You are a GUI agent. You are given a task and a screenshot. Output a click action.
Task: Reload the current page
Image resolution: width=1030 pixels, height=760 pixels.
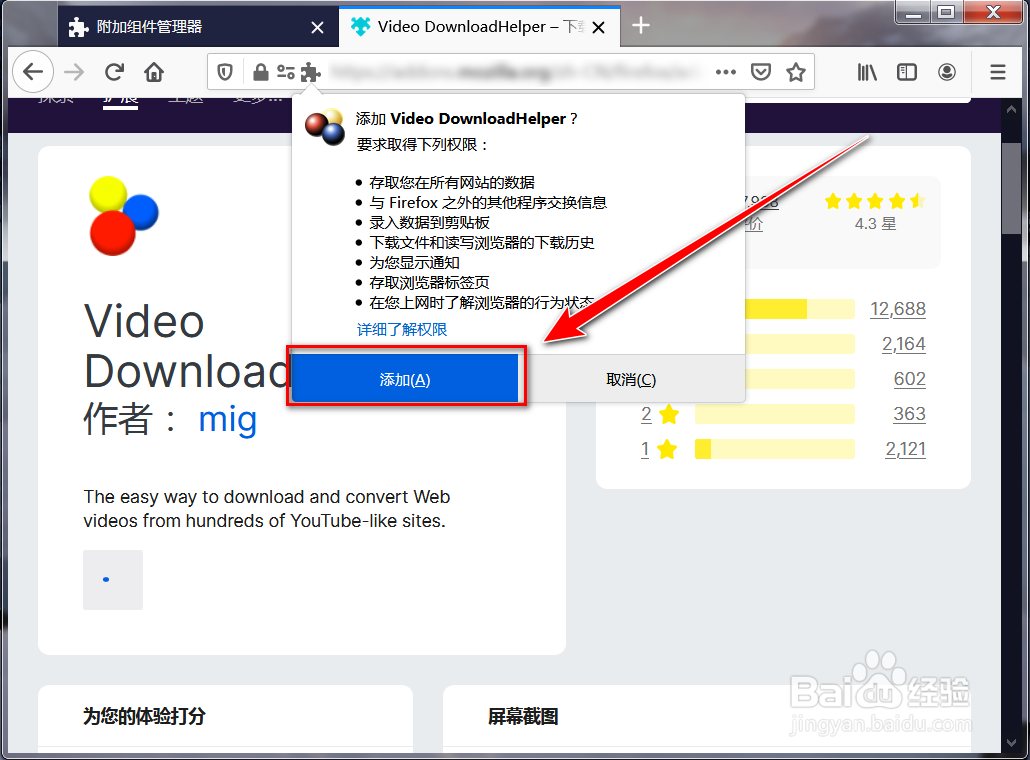click(x=114, y=72)
